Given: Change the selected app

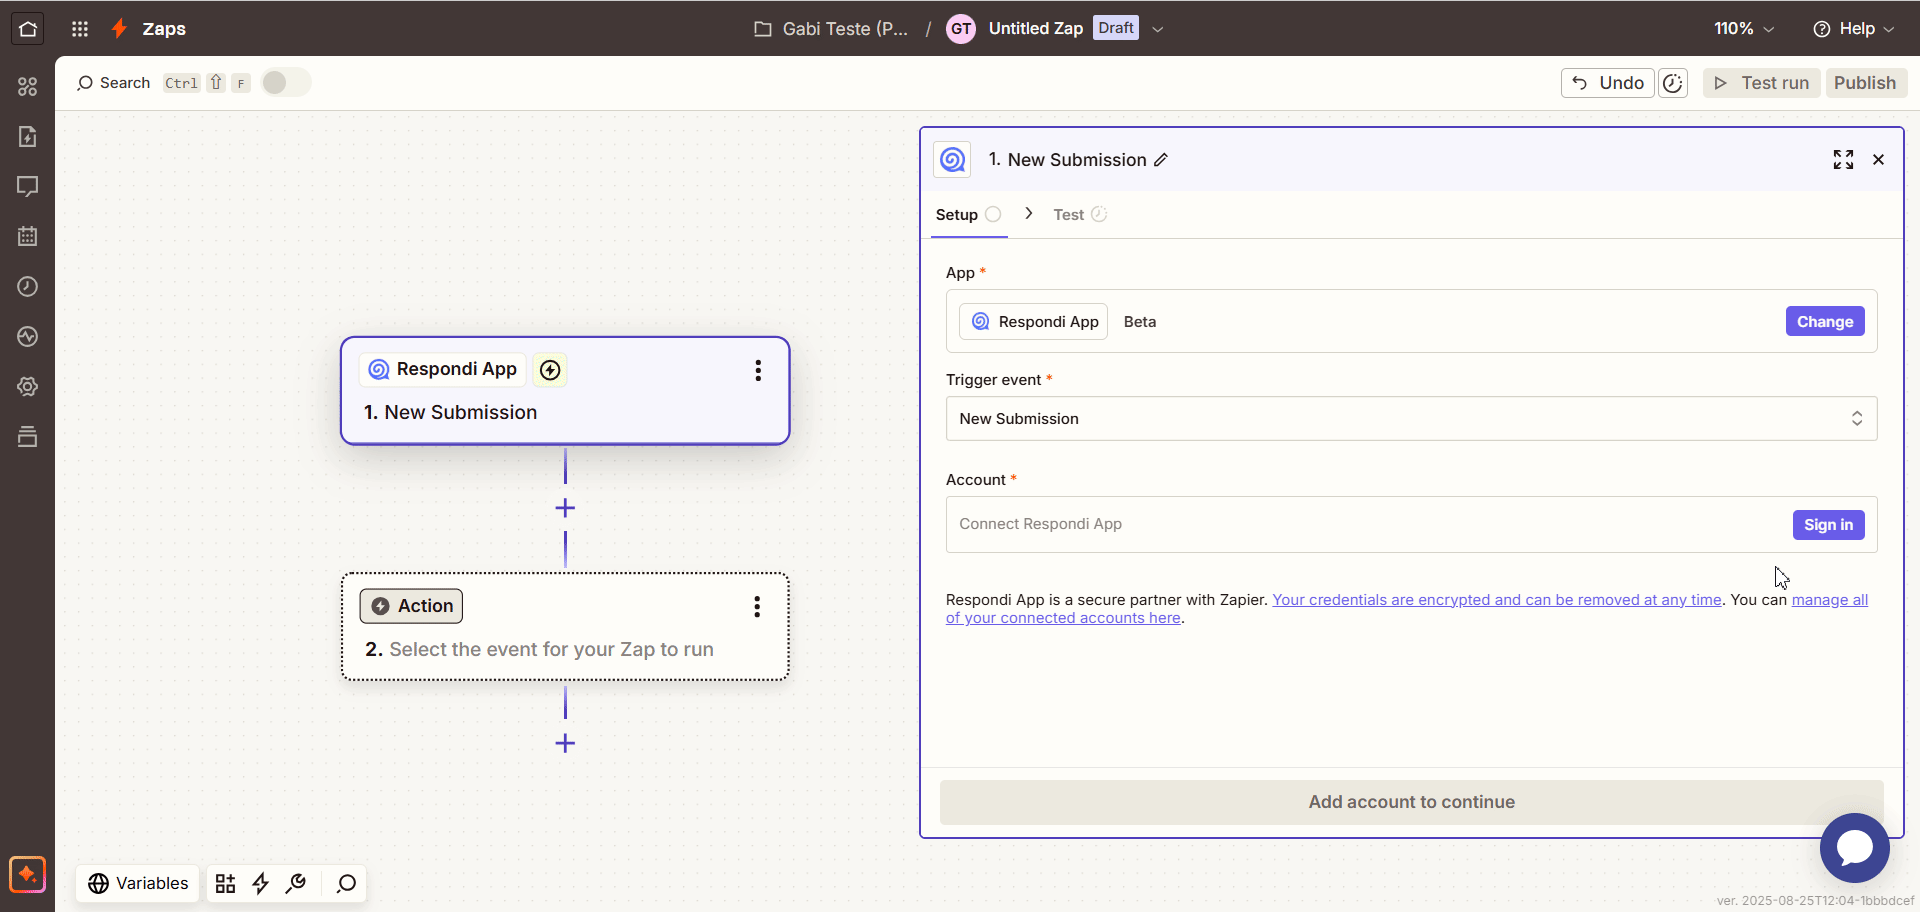Looking at the screenshot, I should click(1825, 322).
